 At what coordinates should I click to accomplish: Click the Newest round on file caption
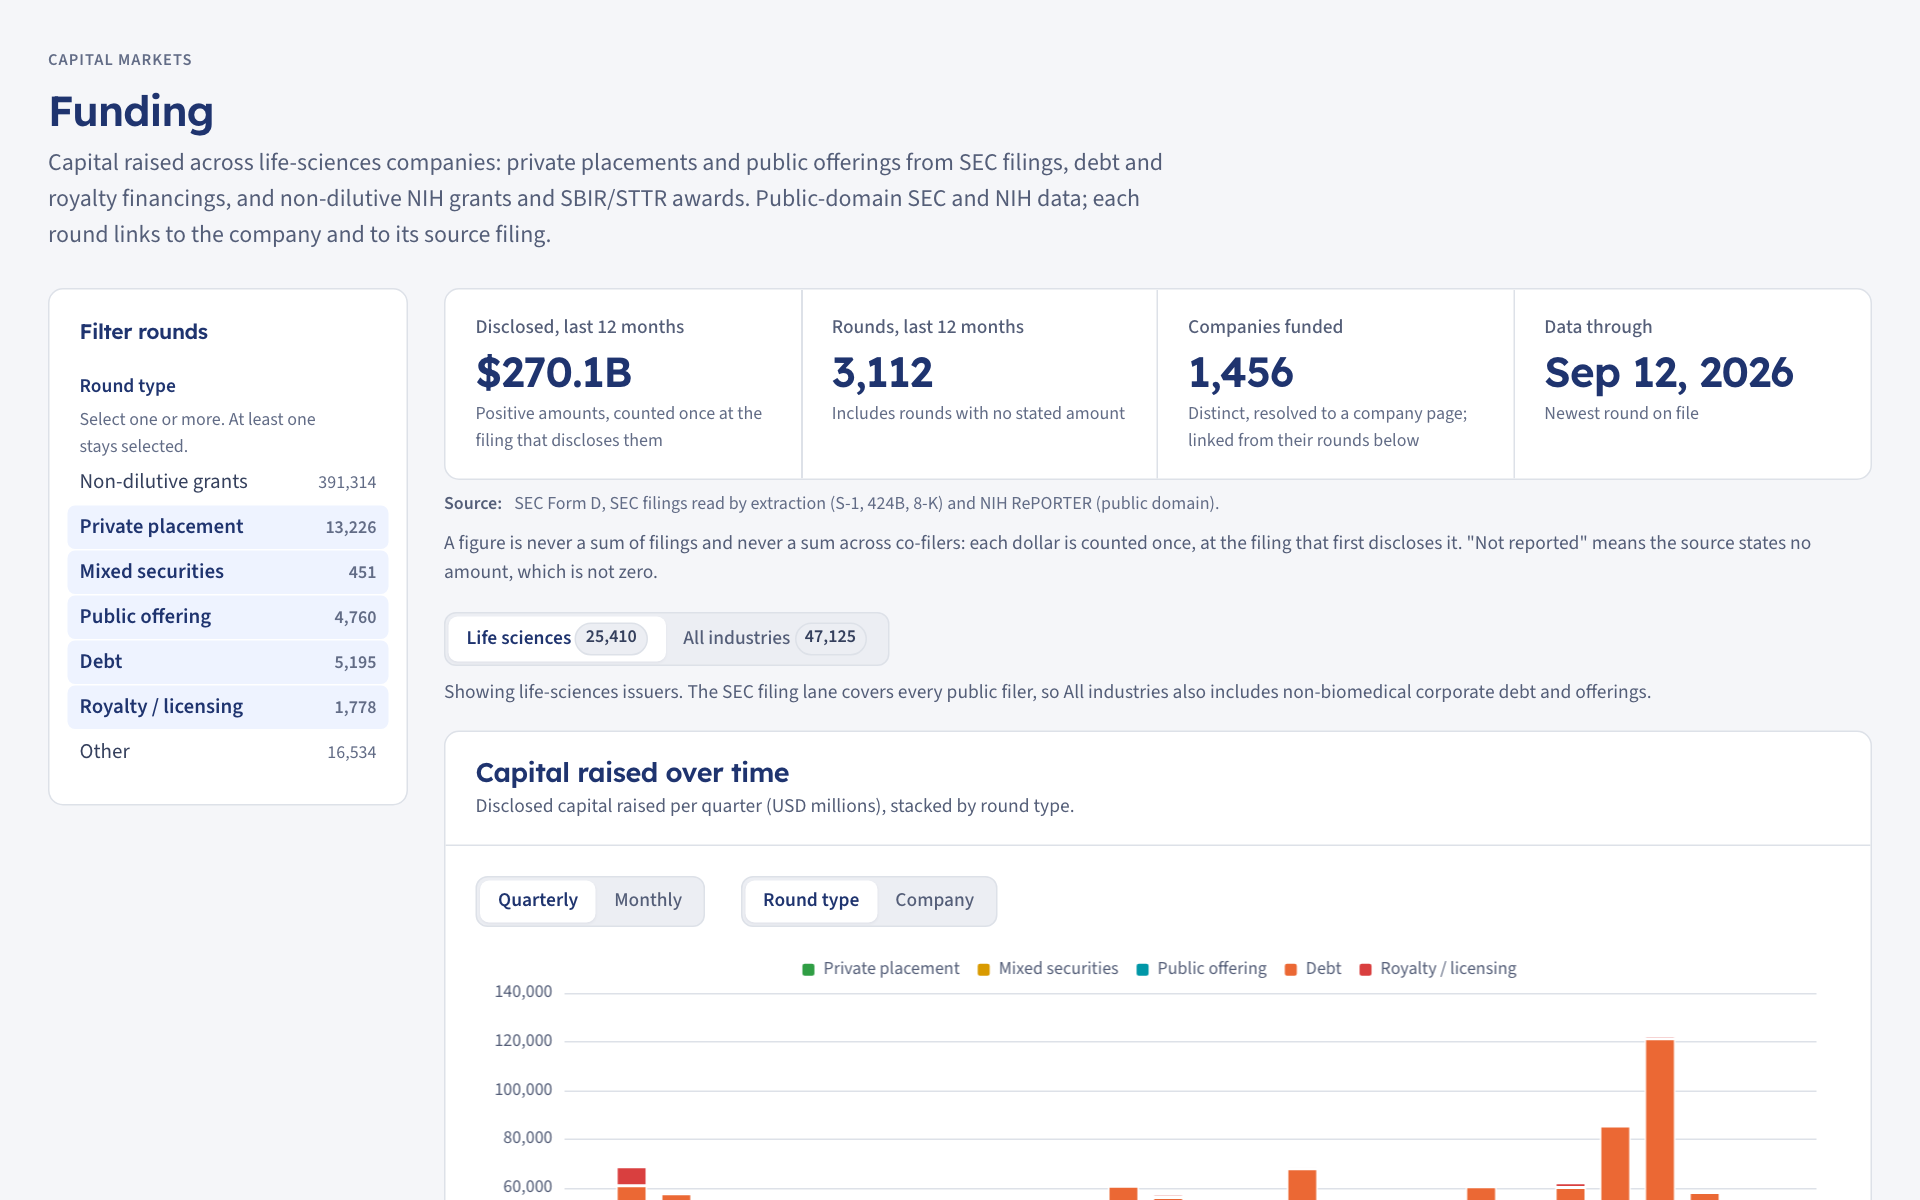click(1621, 414)
